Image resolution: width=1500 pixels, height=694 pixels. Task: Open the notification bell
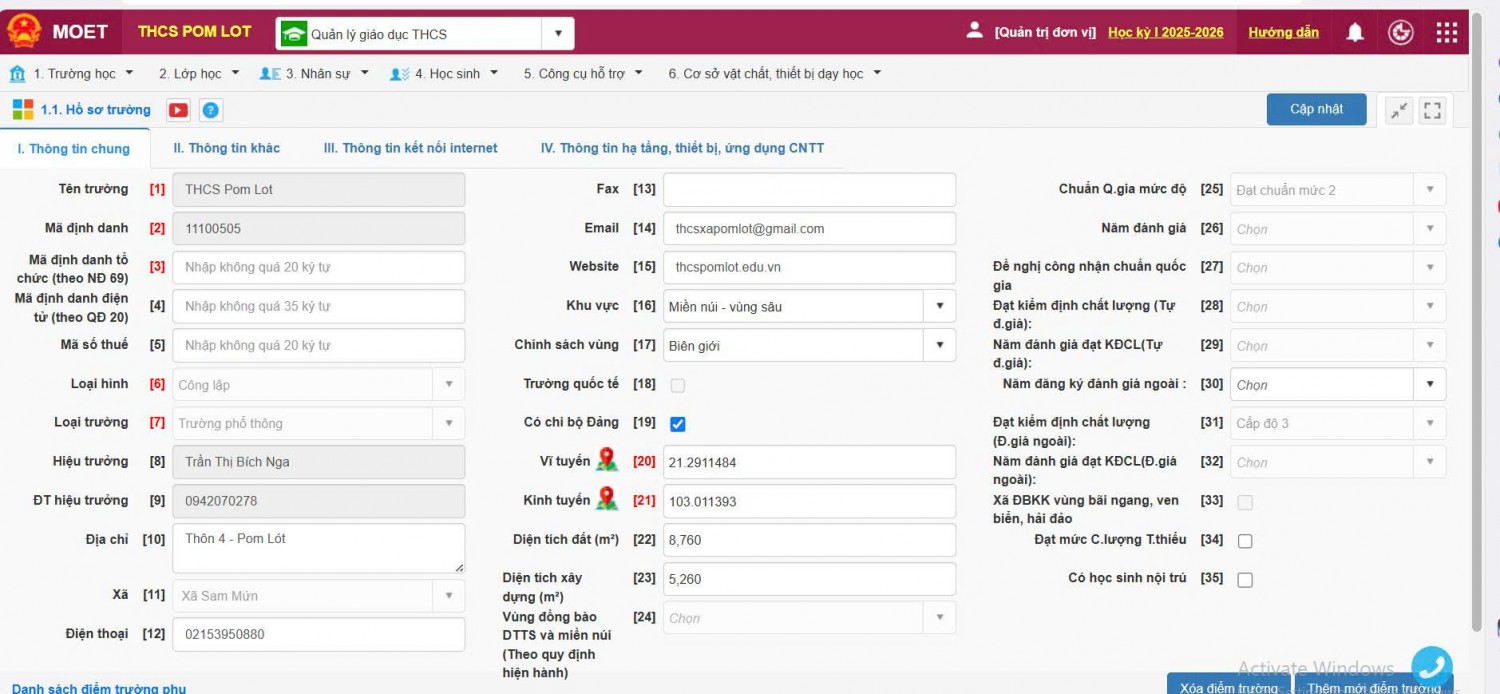pyautogui.click(x=1355, y=33)
